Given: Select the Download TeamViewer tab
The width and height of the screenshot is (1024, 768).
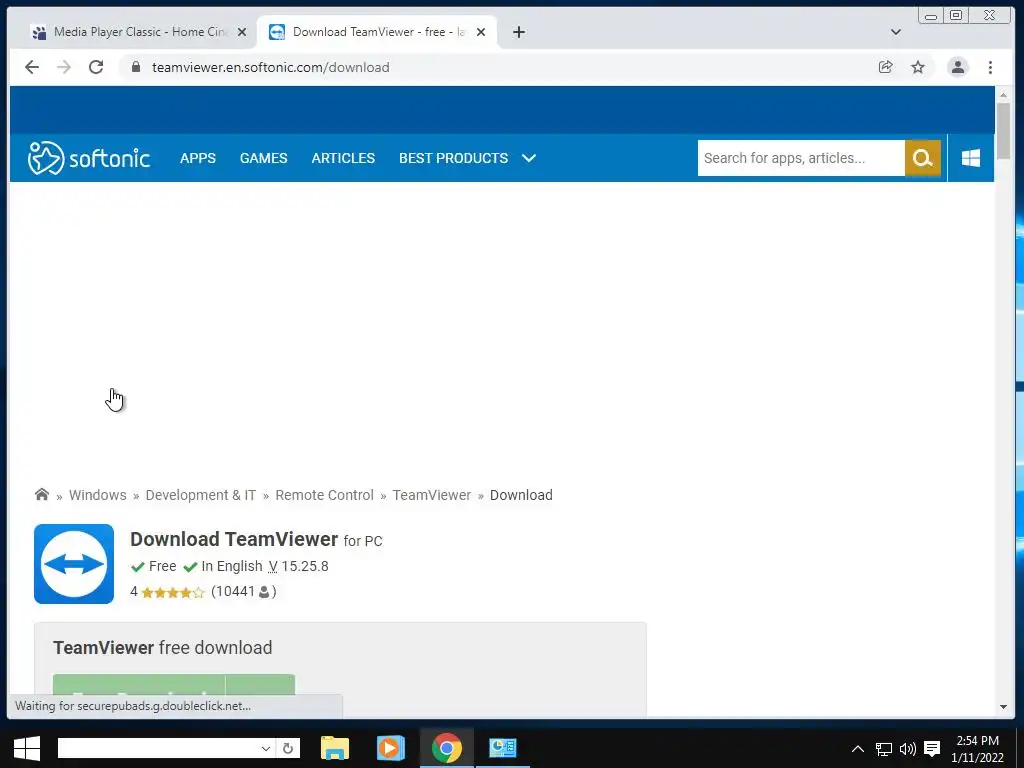Looking at the screenshot, I should pyautogui.click(x=377, y=32).
